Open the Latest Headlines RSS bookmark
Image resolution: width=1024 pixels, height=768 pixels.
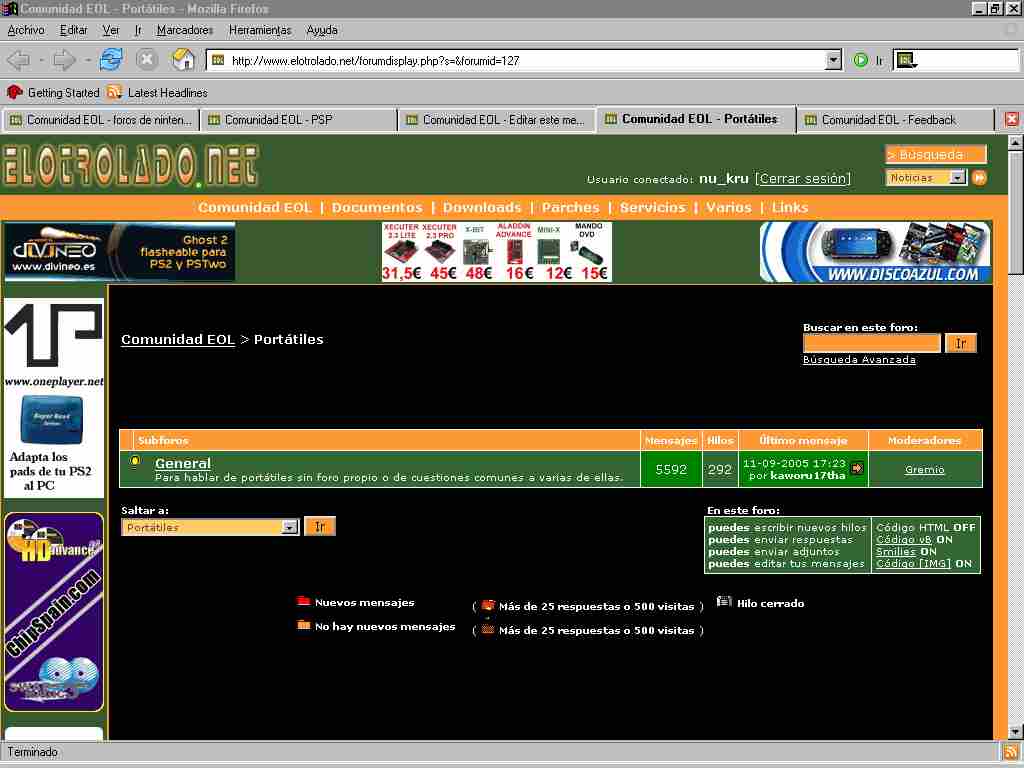157,92
